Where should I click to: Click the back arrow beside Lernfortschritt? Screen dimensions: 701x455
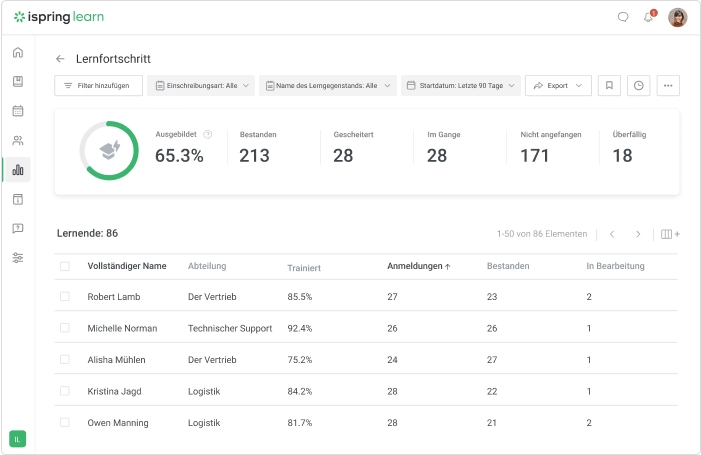pyautogui.click(x=61, y=59)
